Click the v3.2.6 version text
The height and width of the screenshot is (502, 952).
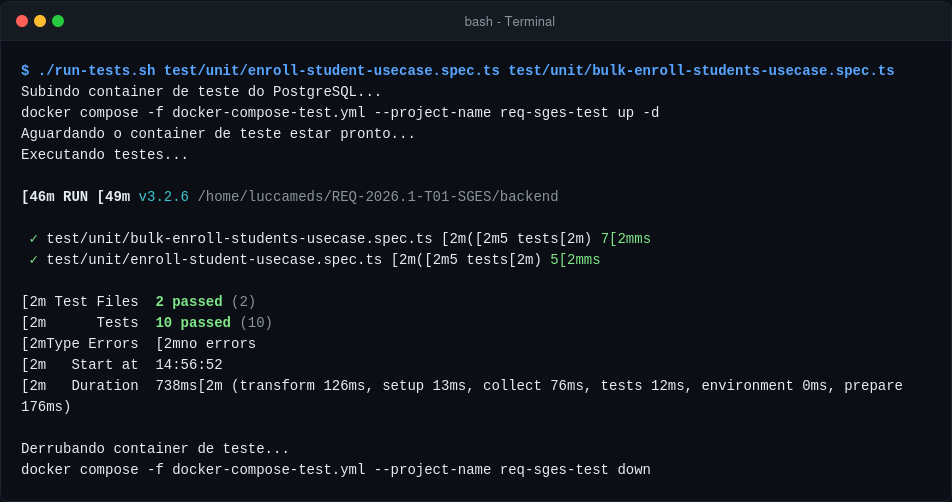click(x=163, y=197)
